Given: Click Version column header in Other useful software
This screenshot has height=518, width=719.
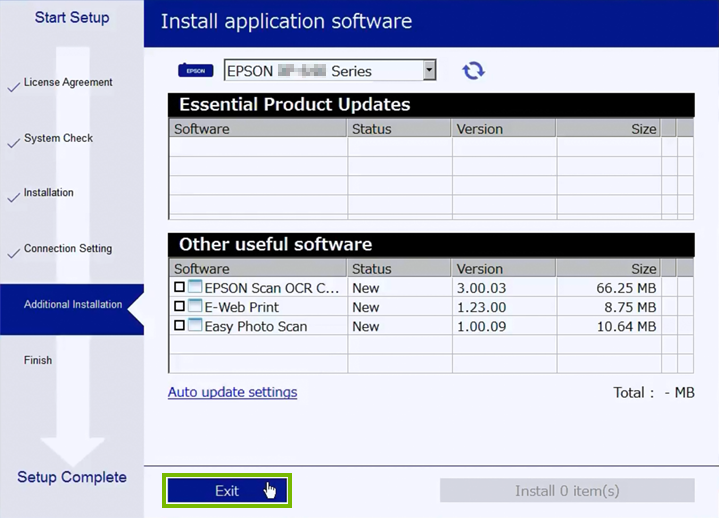Looking at the screenshot, I should 503,269.
